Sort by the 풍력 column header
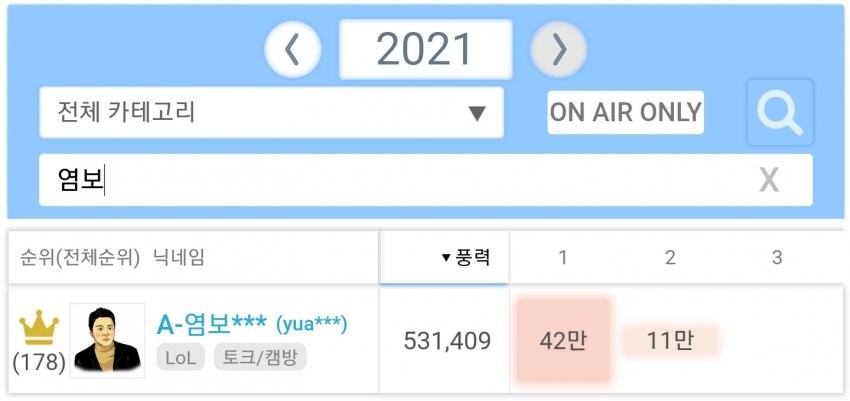Screen dimensions: 850x401 click(x=466, y=258)
